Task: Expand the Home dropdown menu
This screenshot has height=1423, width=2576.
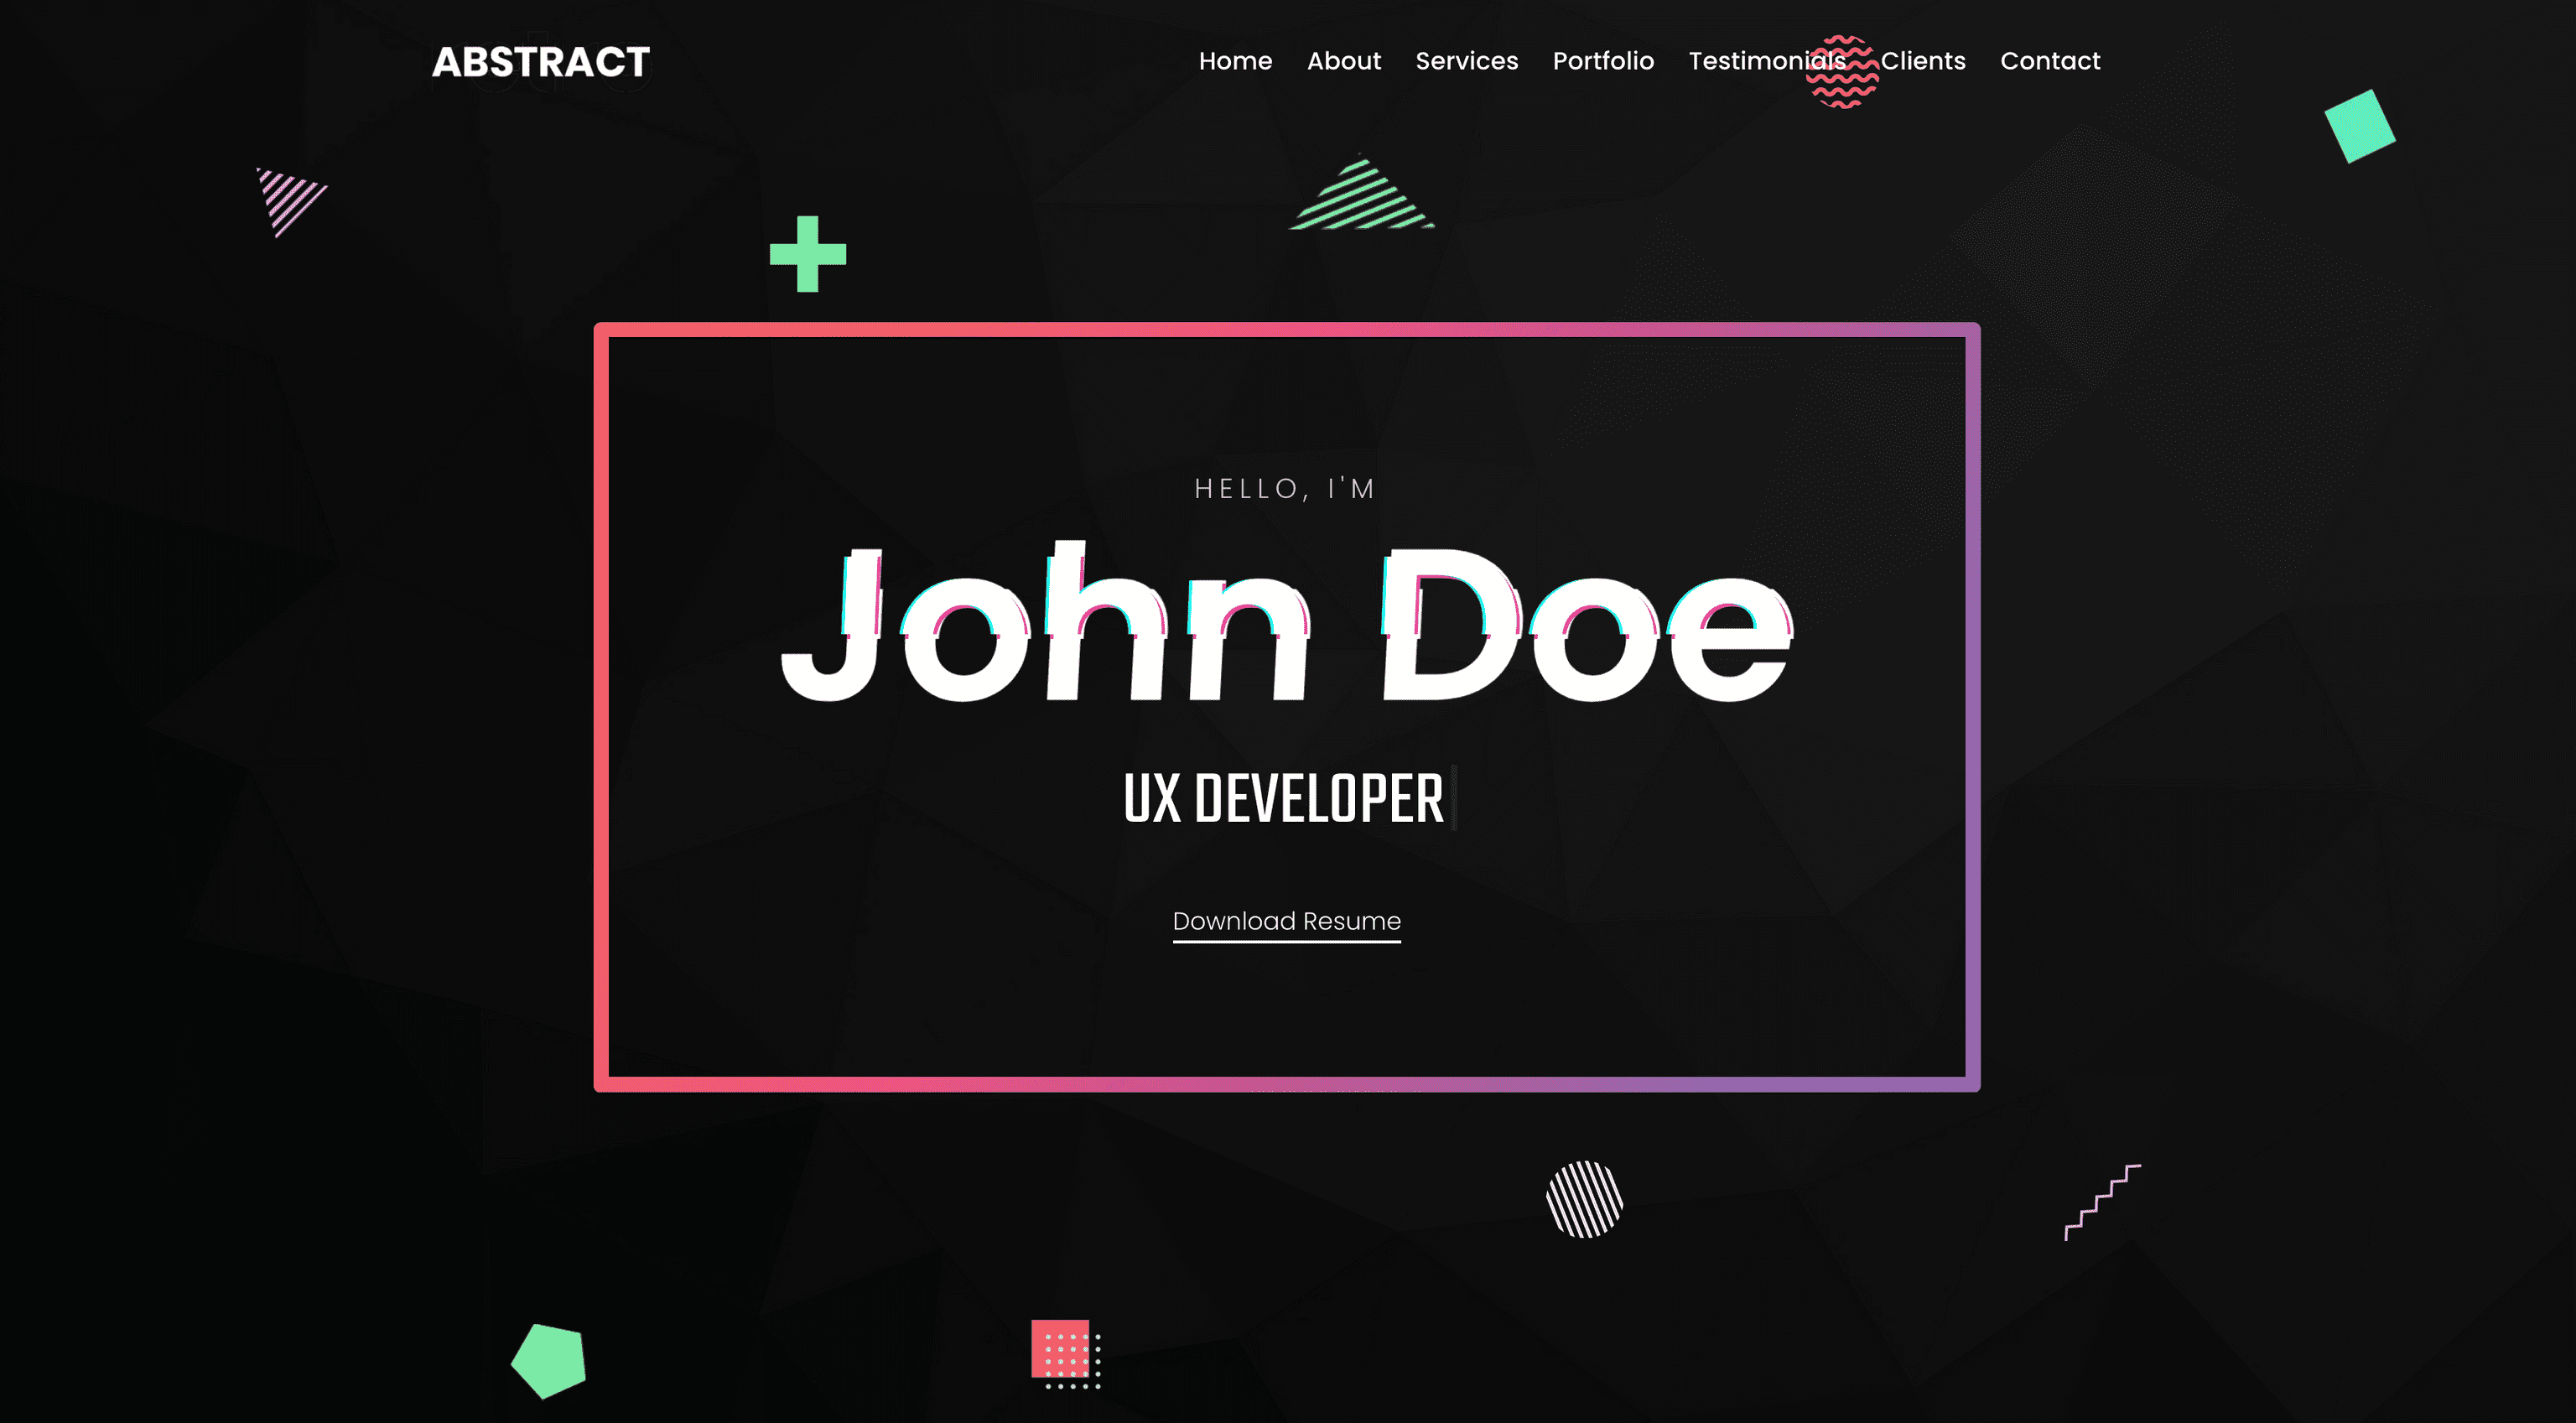Action: pyautogui.click(x=1233, y=61)
